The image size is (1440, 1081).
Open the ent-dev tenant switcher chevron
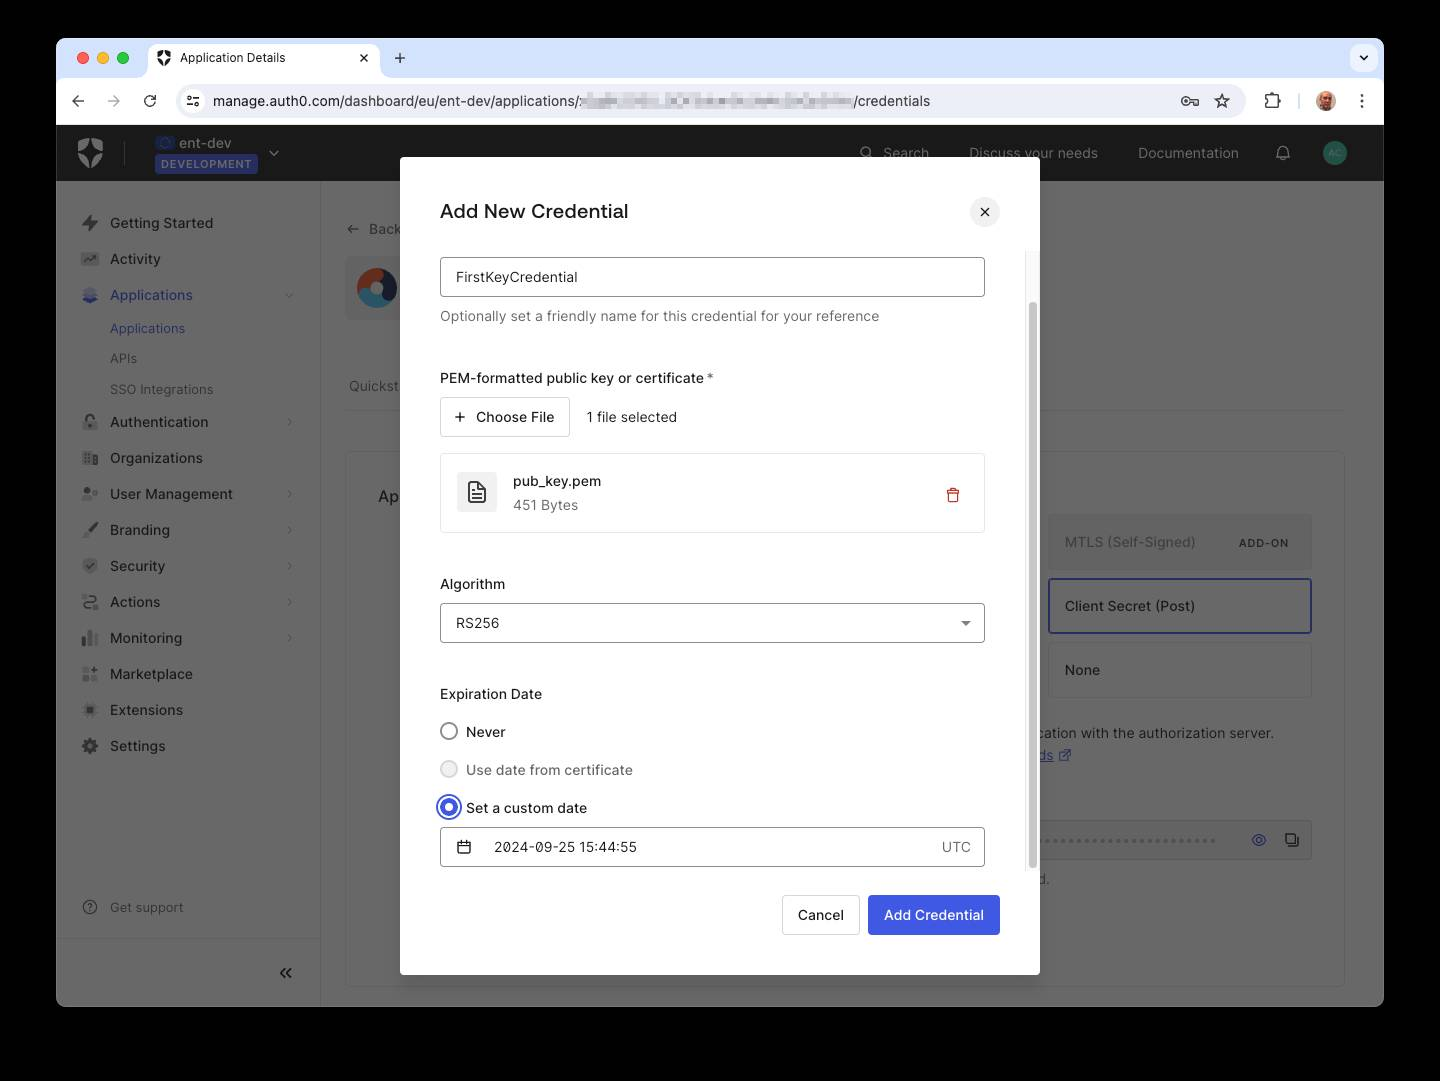point(274,153)
